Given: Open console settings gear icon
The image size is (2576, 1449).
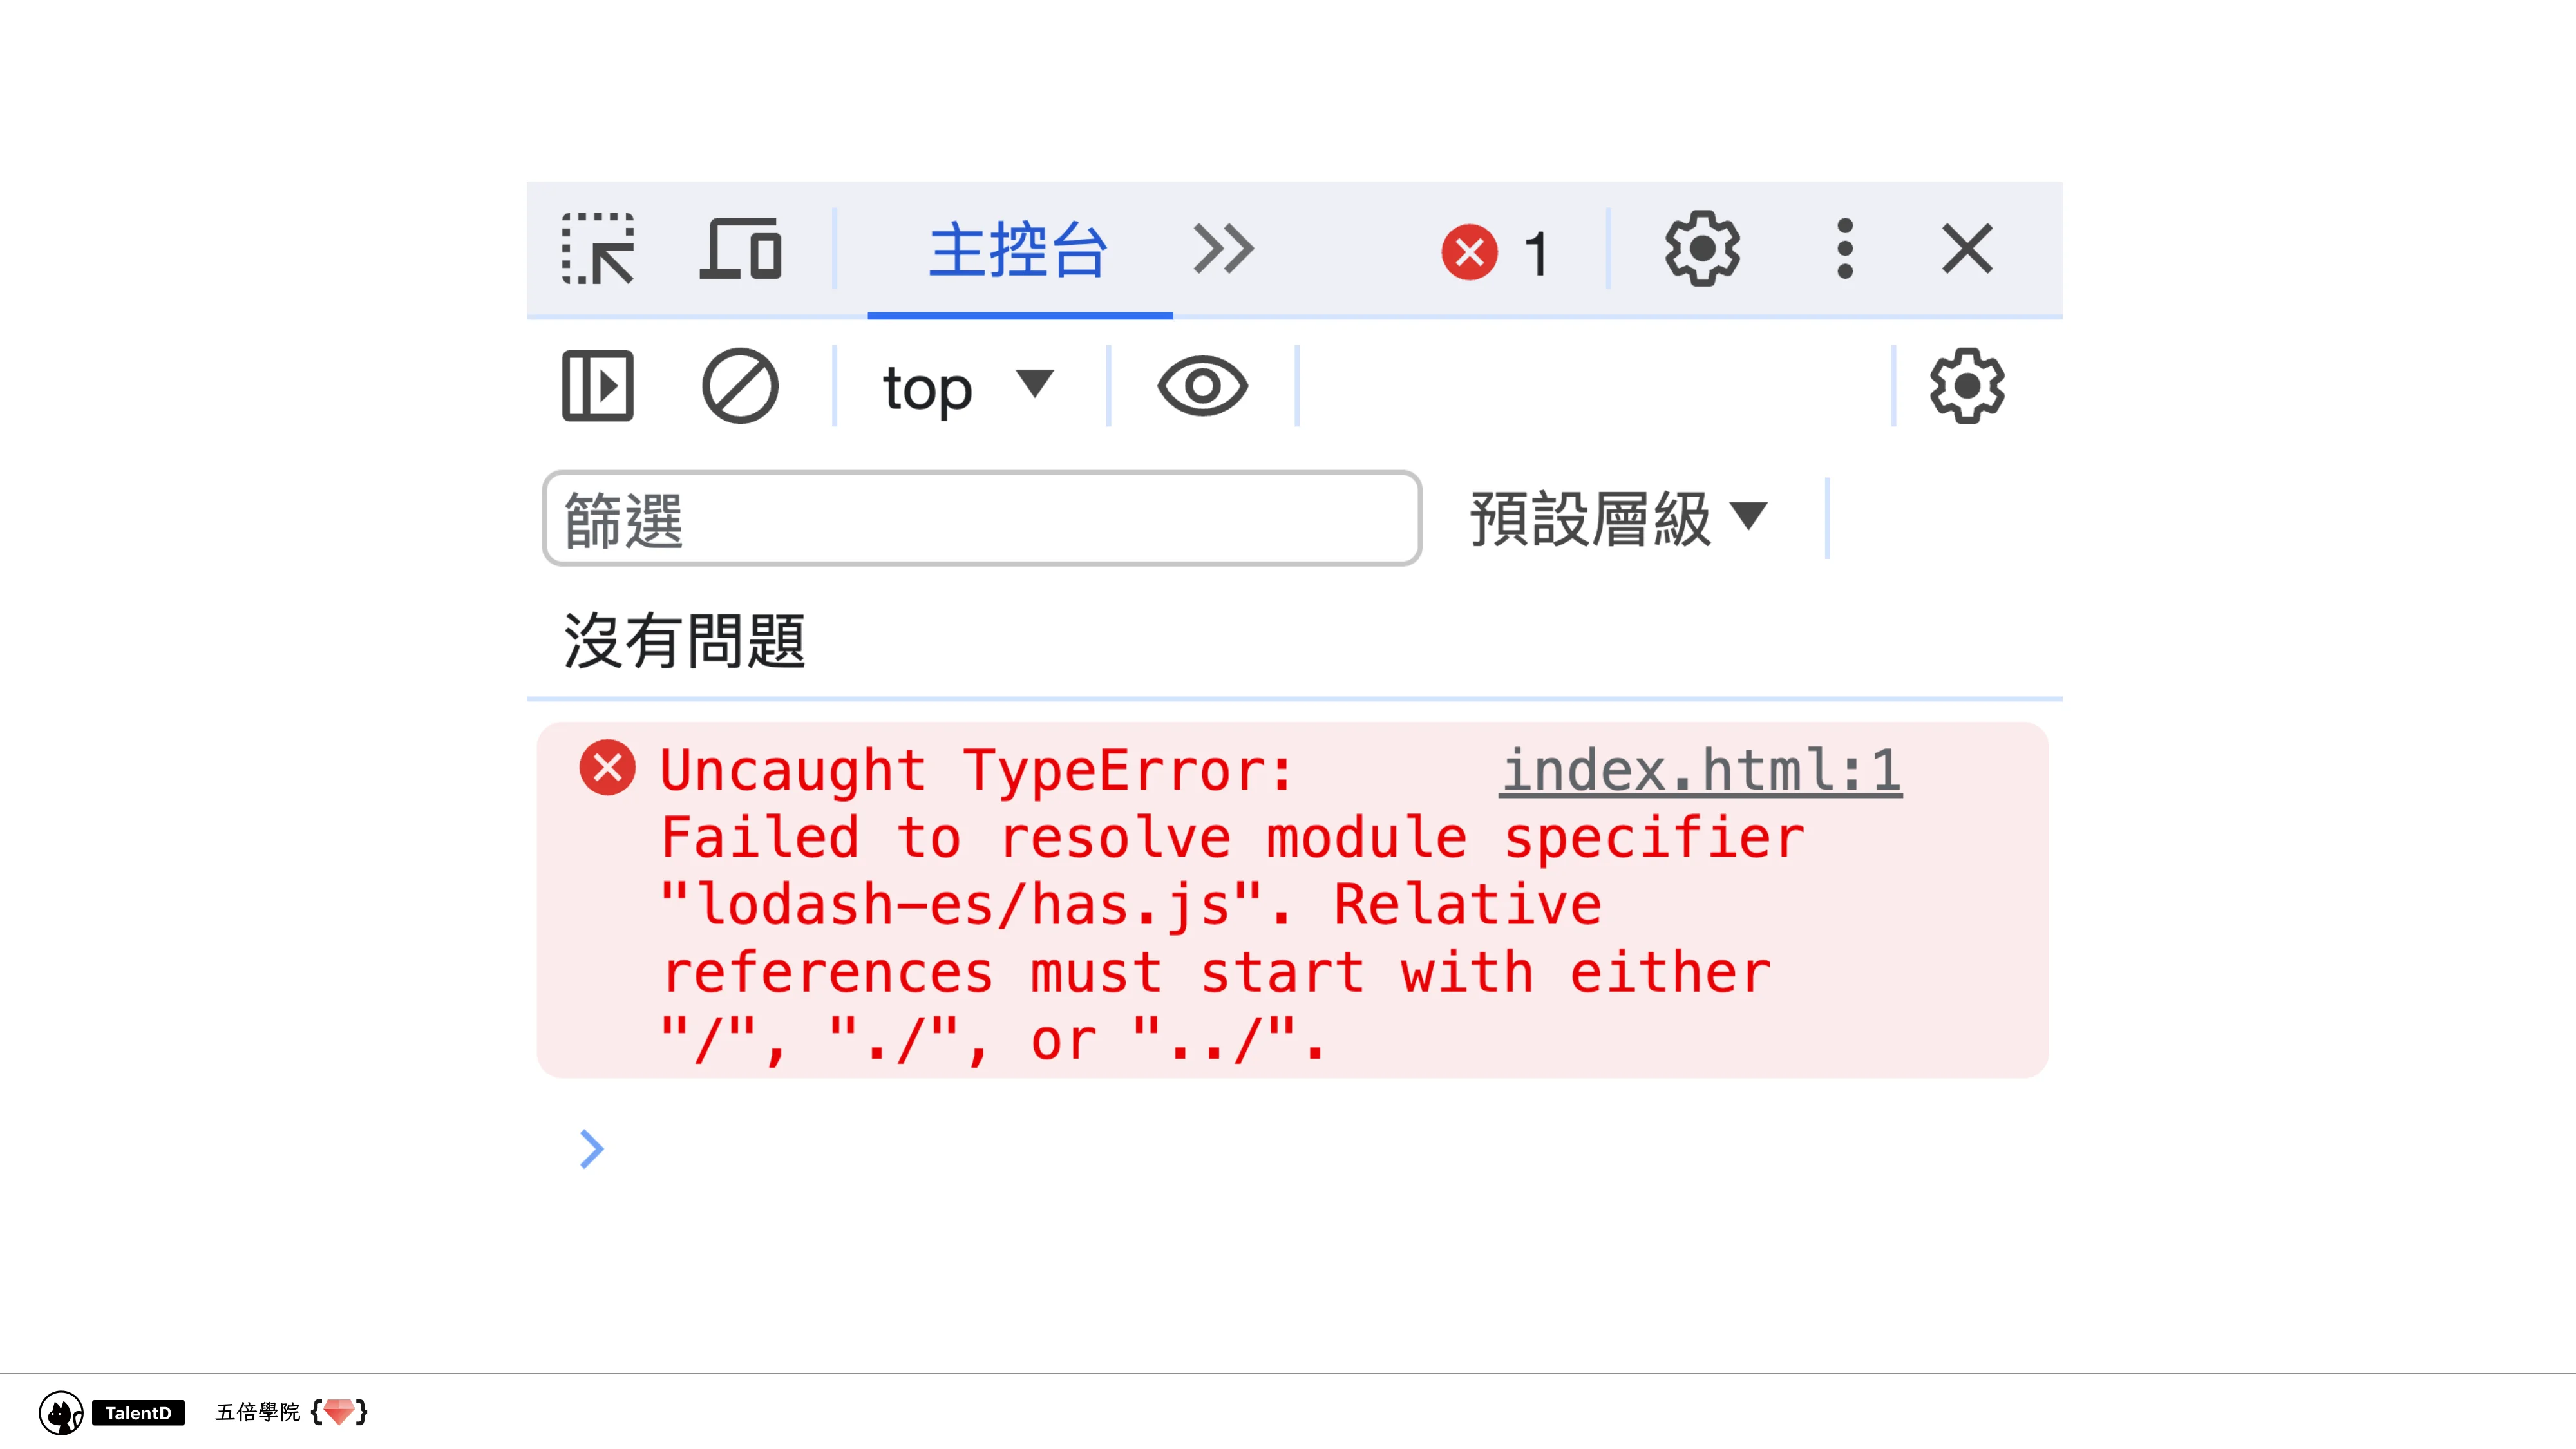Looking at the screenshot, I should (1966, 386).
